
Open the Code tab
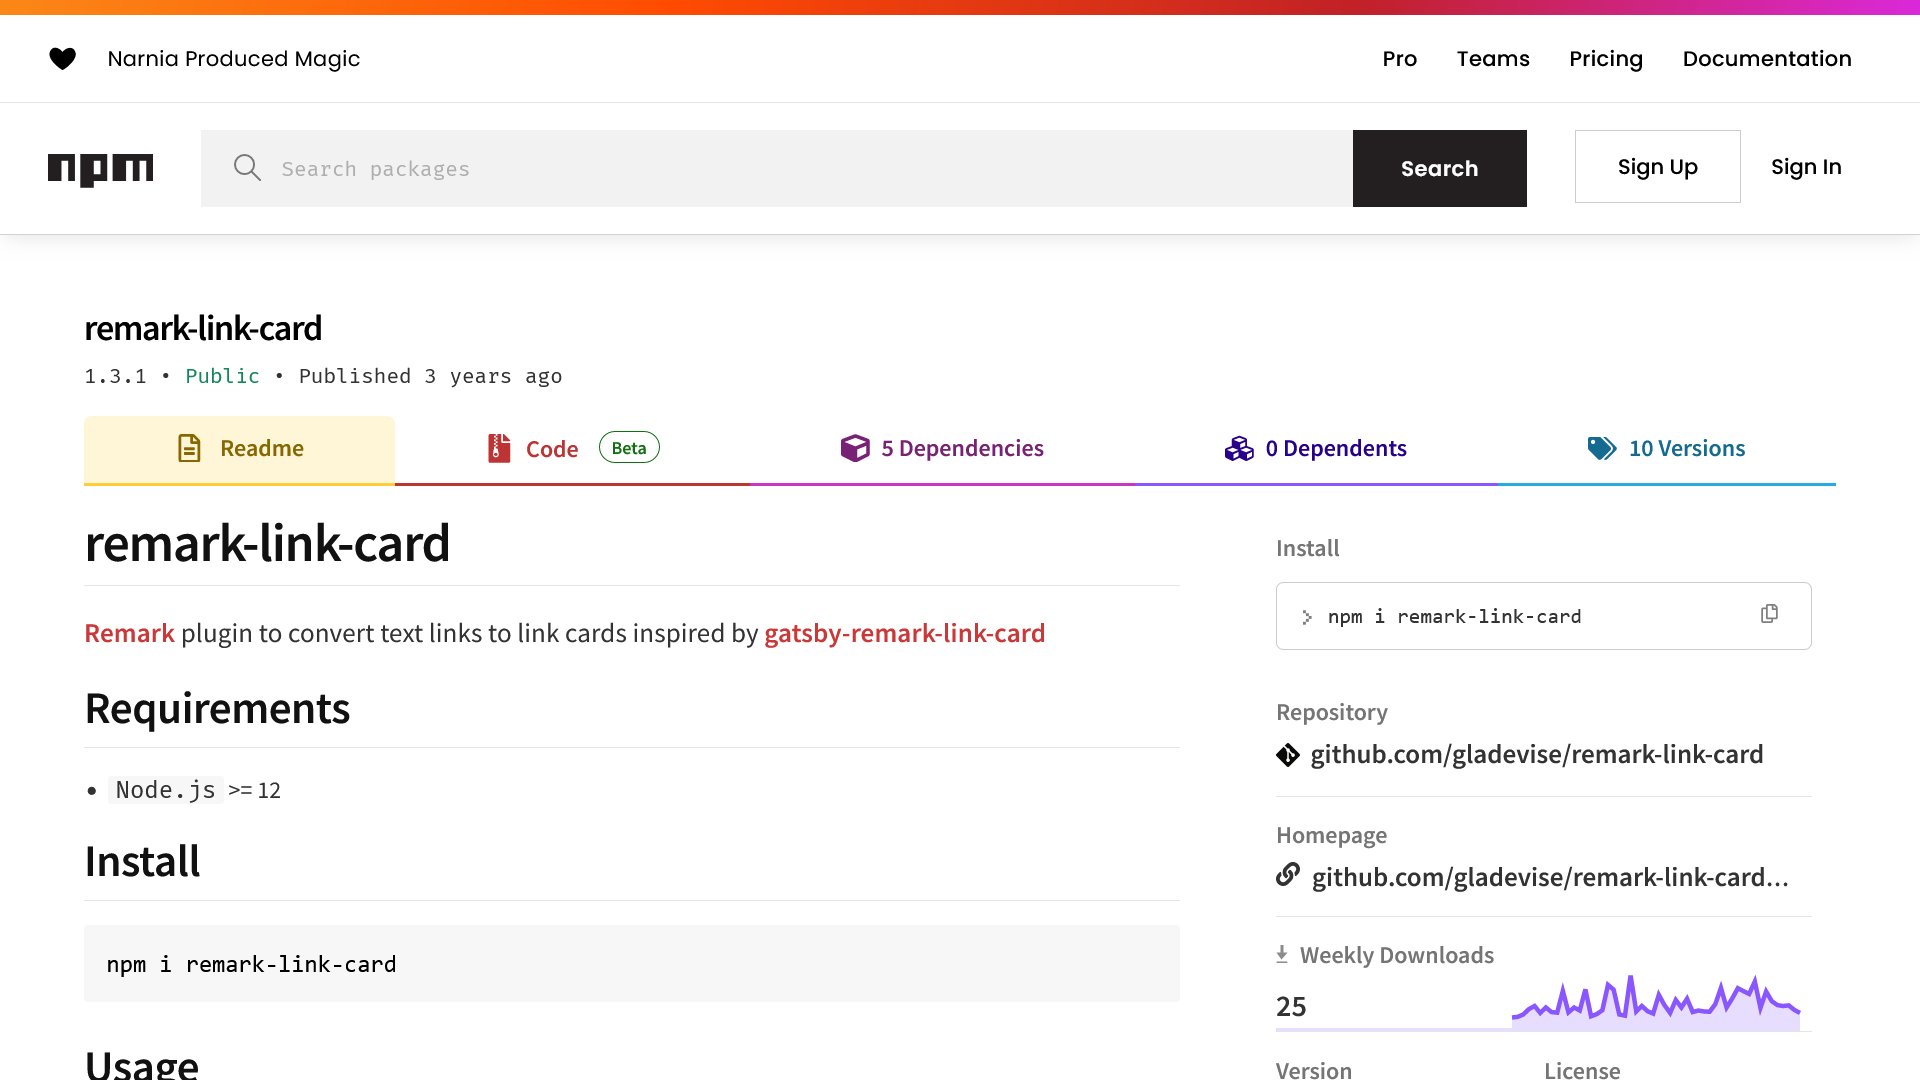coord(573,449)
